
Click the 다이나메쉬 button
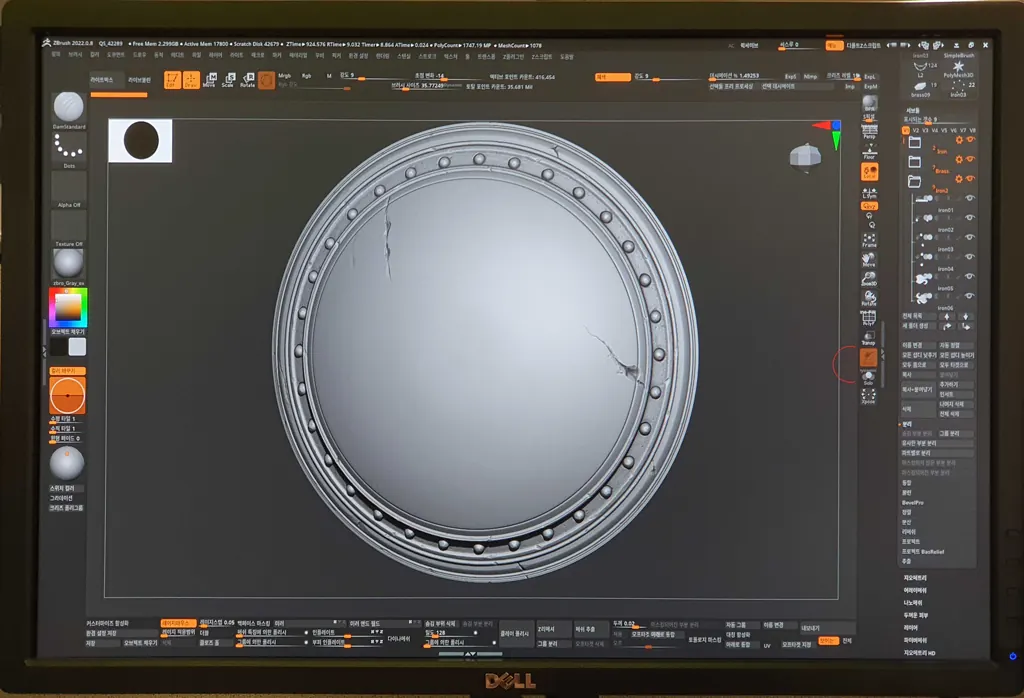(399, 639)
